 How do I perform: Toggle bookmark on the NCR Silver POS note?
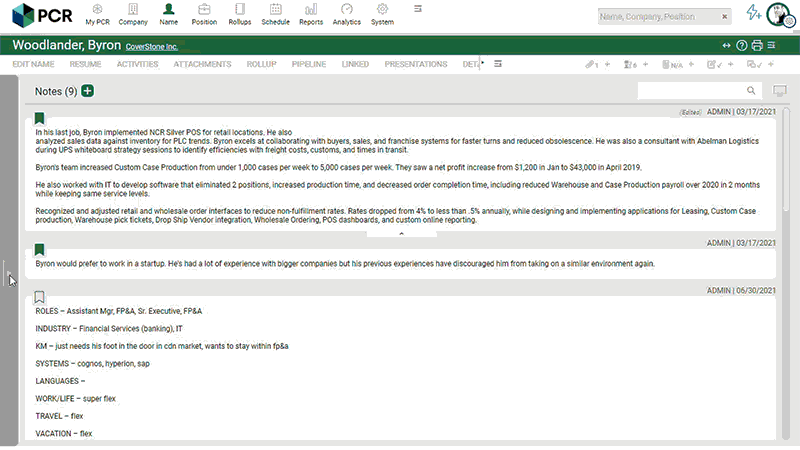pos(39,118)
